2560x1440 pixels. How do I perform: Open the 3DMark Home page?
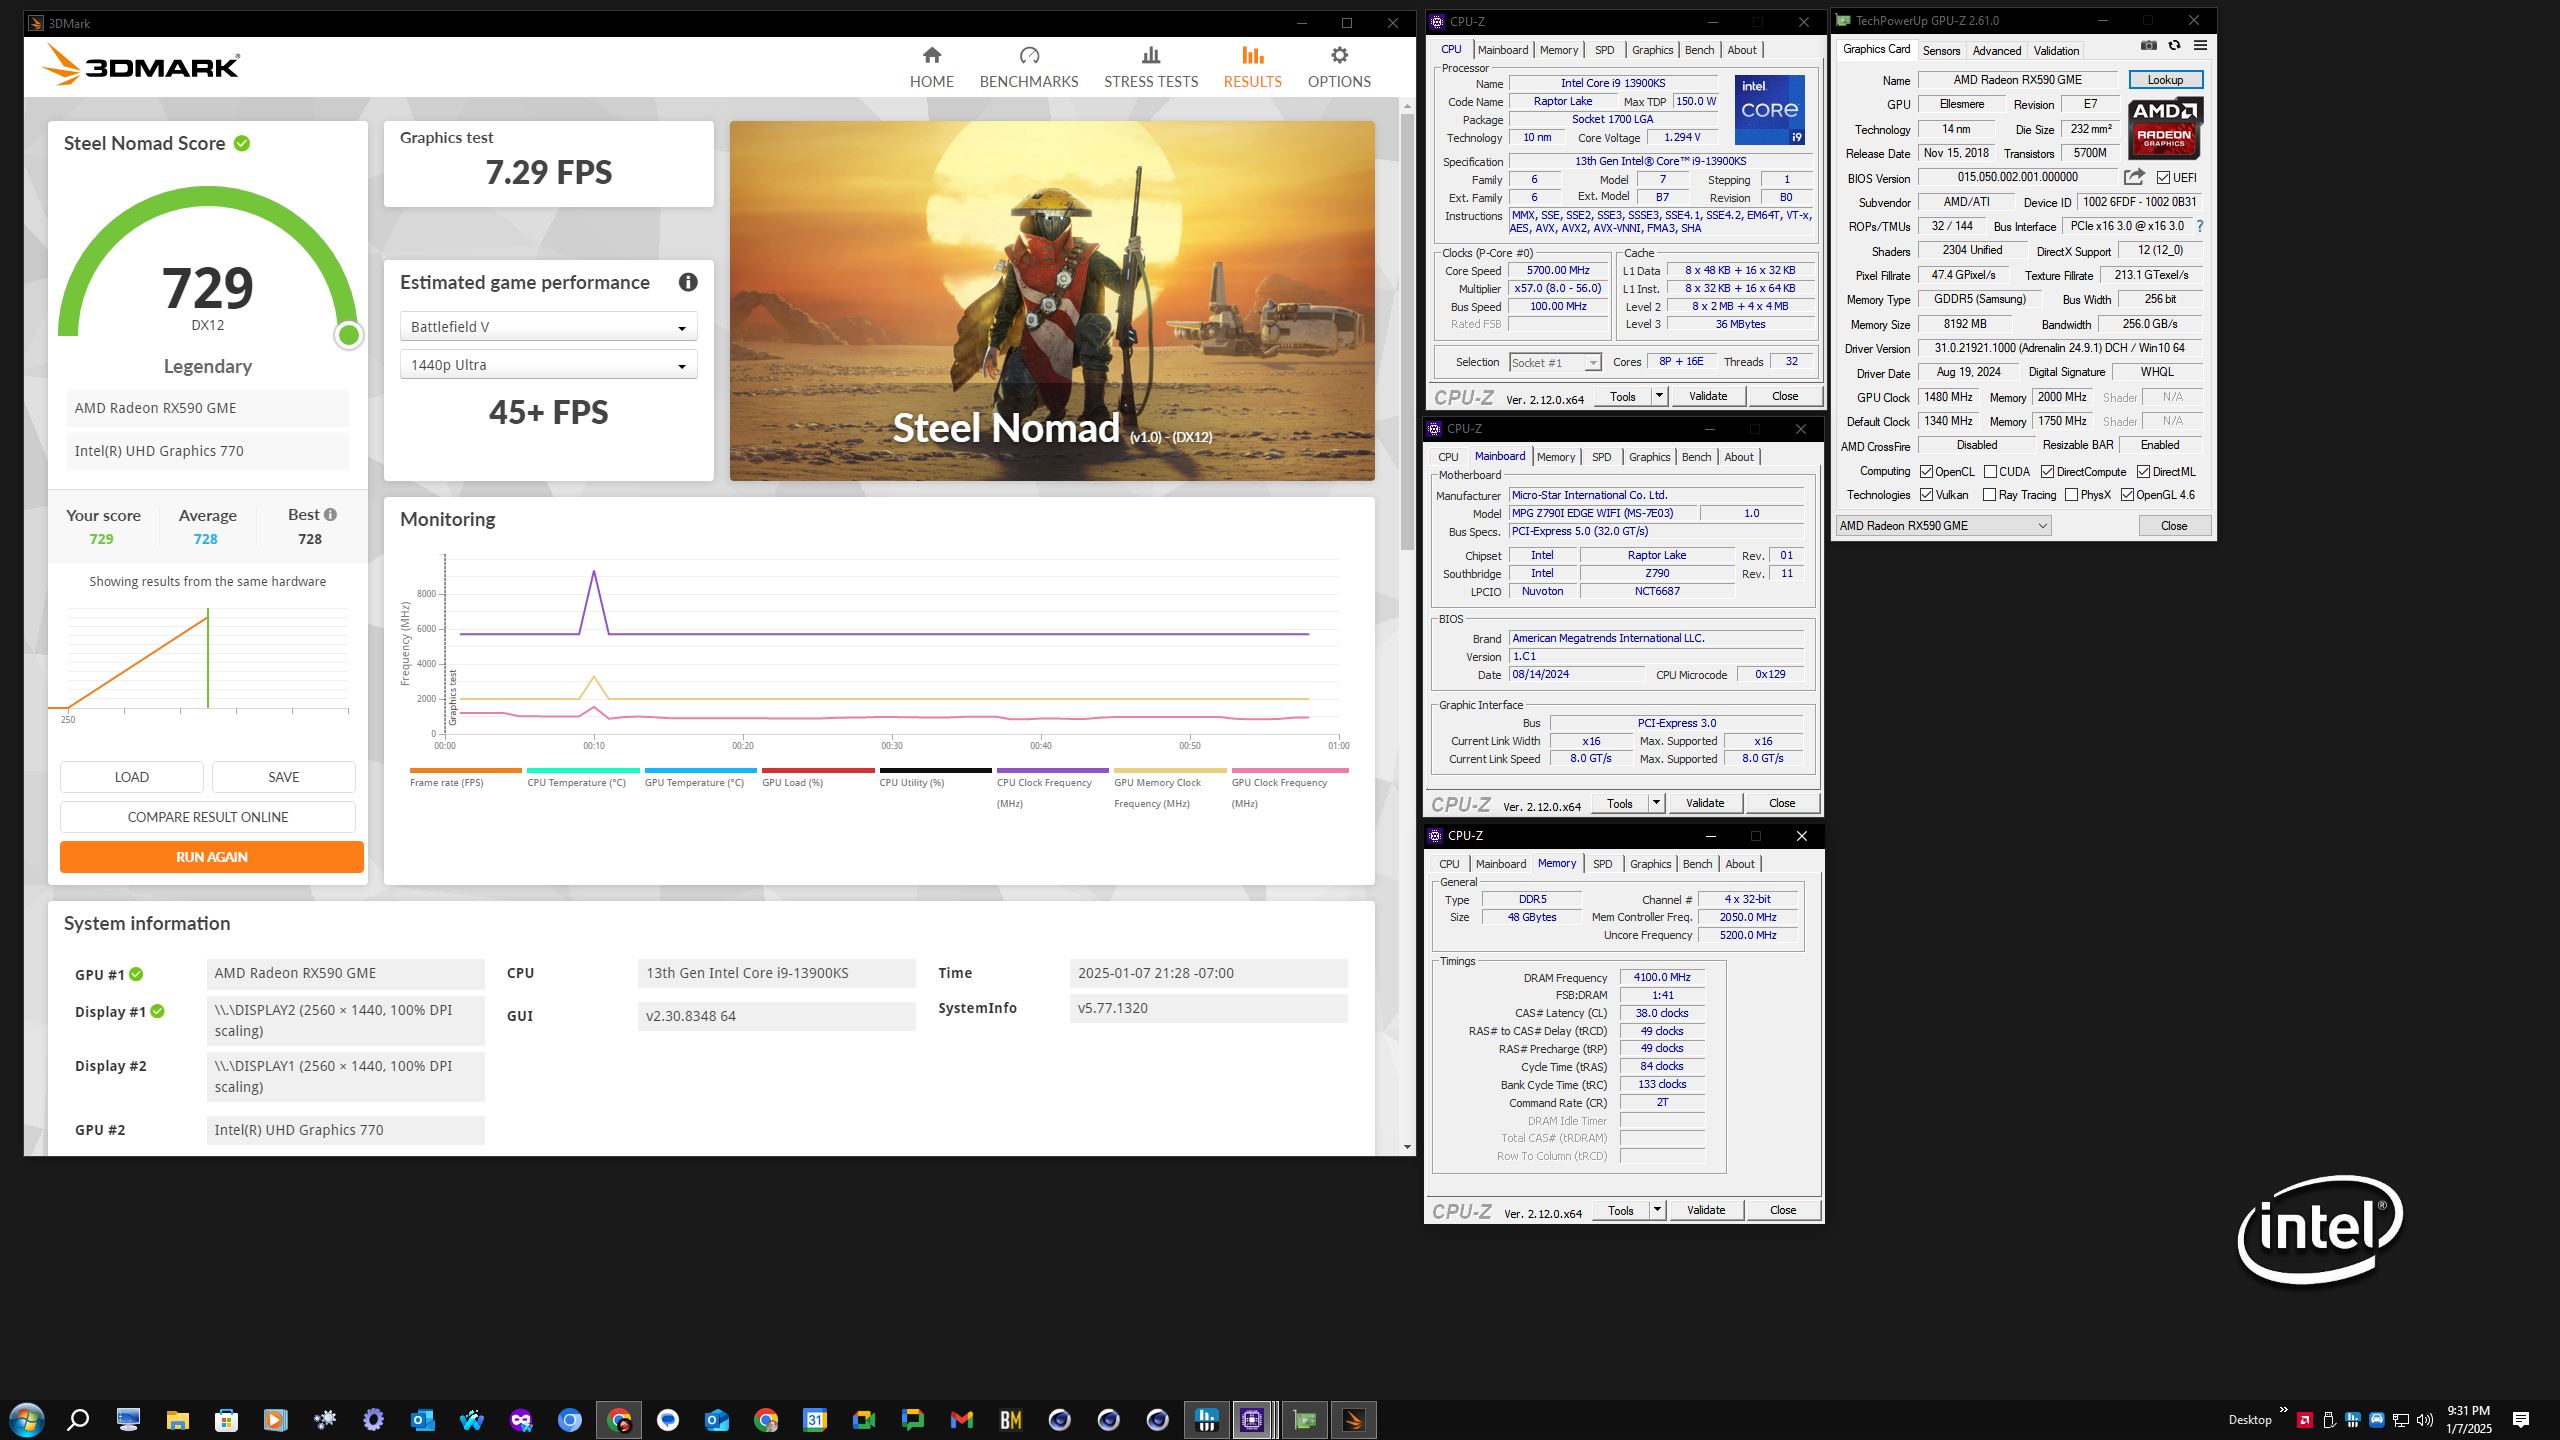click(931, 67)
